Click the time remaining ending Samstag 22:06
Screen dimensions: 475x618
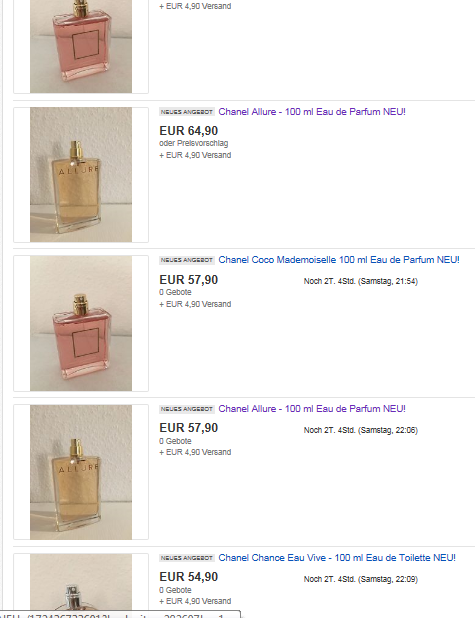coord(361,430)
